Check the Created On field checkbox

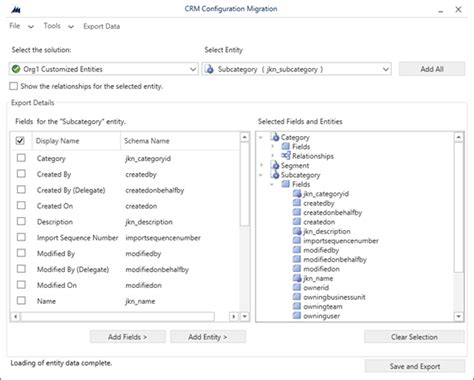(x=21, y=205)
